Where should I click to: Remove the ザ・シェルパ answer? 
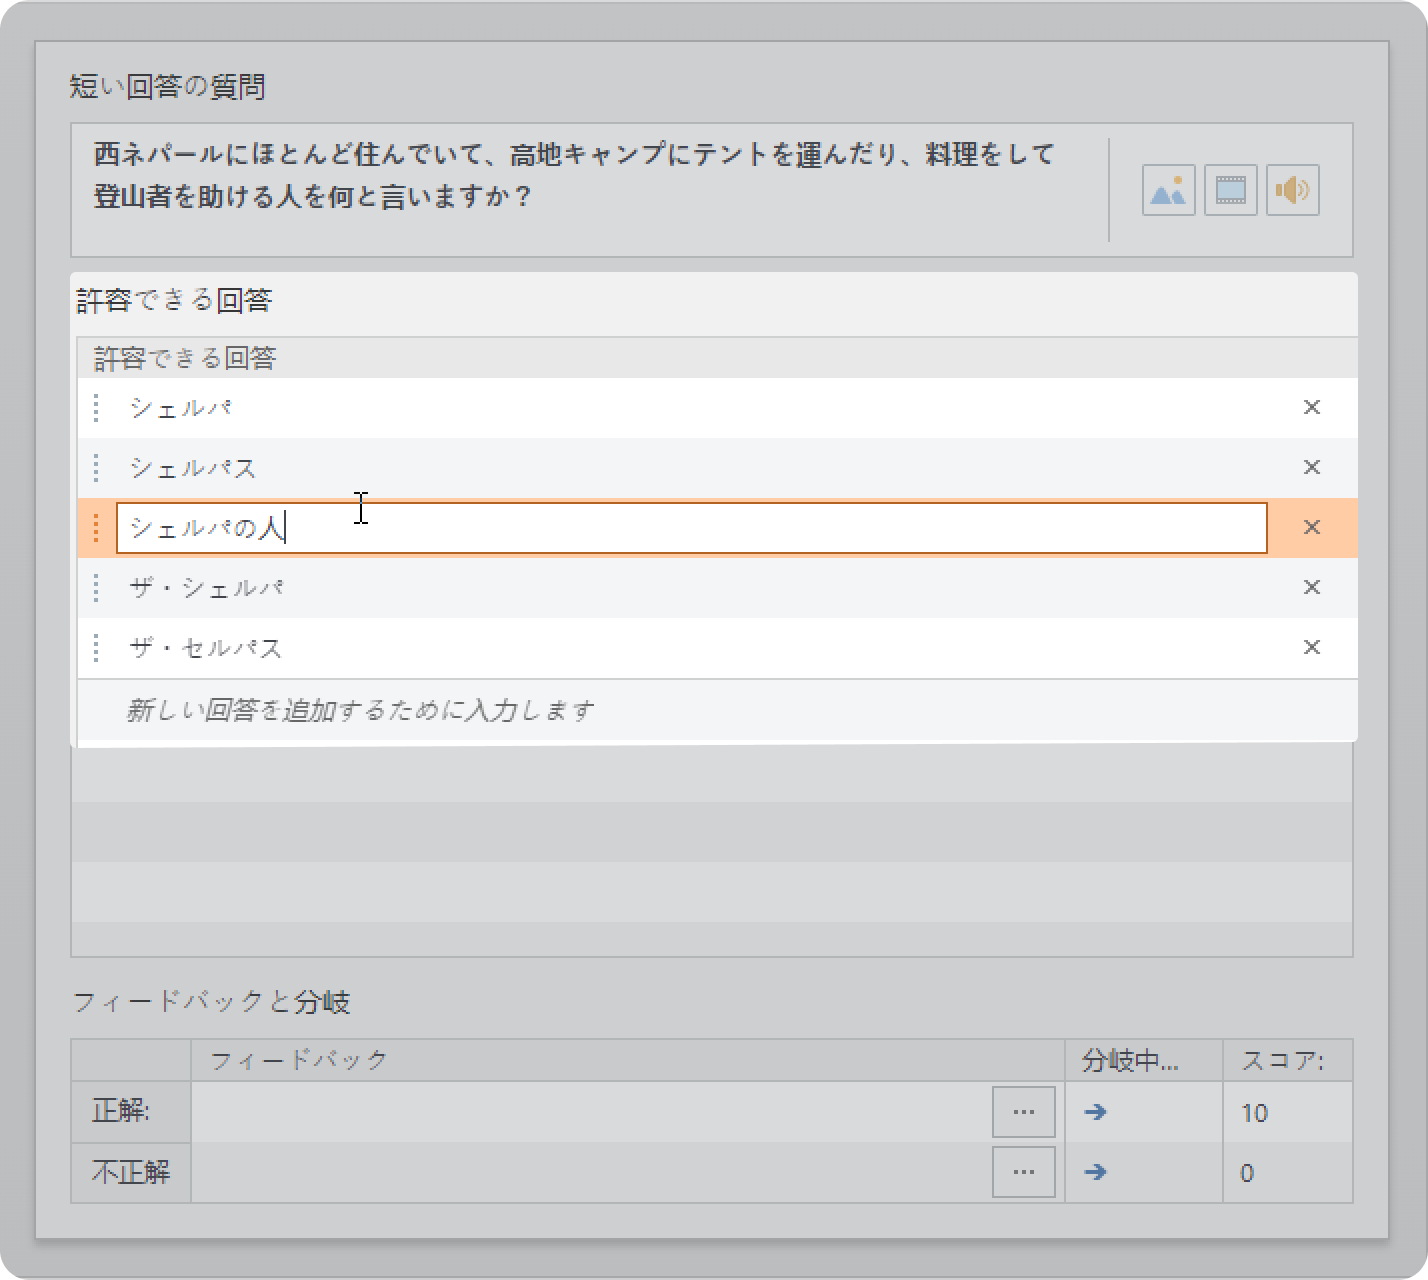(1311, 587)
